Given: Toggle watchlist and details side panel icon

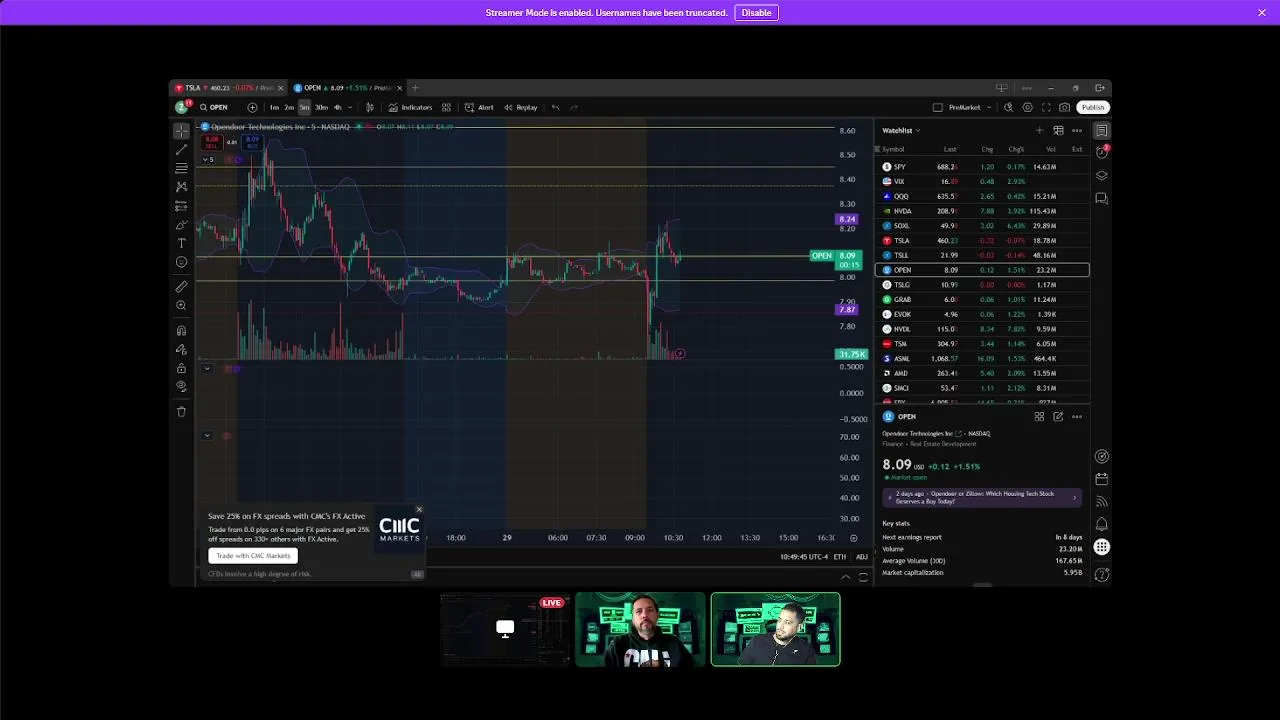Looking at the screenshot, I should pyautogui.click(x=1101, y=130).
